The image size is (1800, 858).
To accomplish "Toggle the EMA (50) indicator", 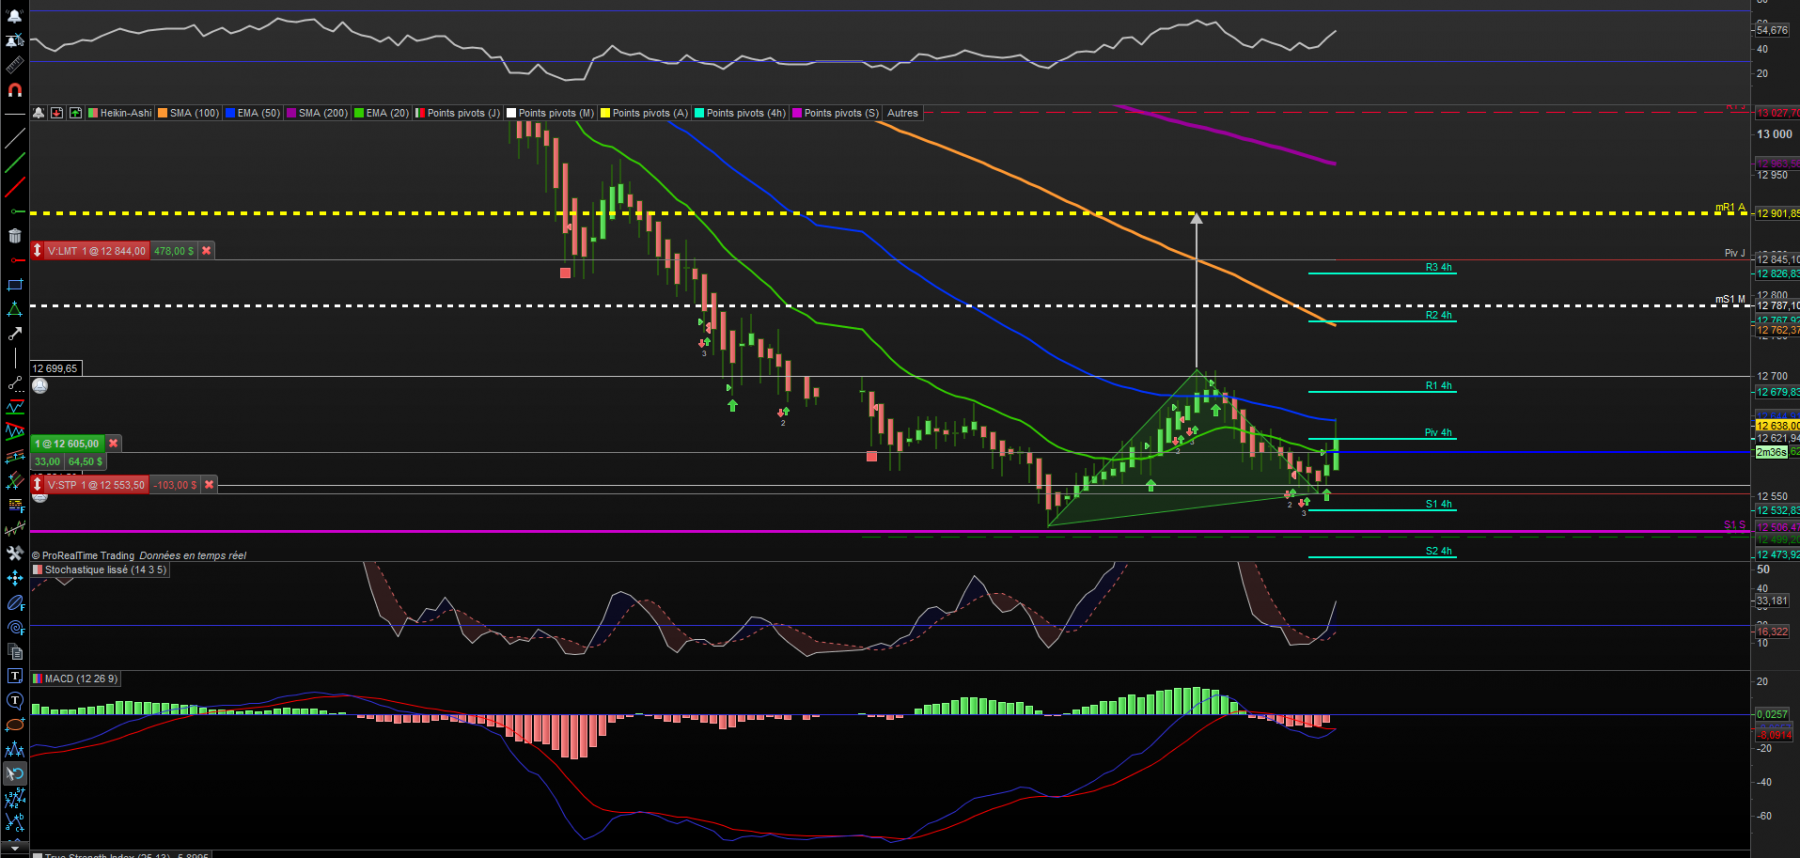I will tap(258, 113).
